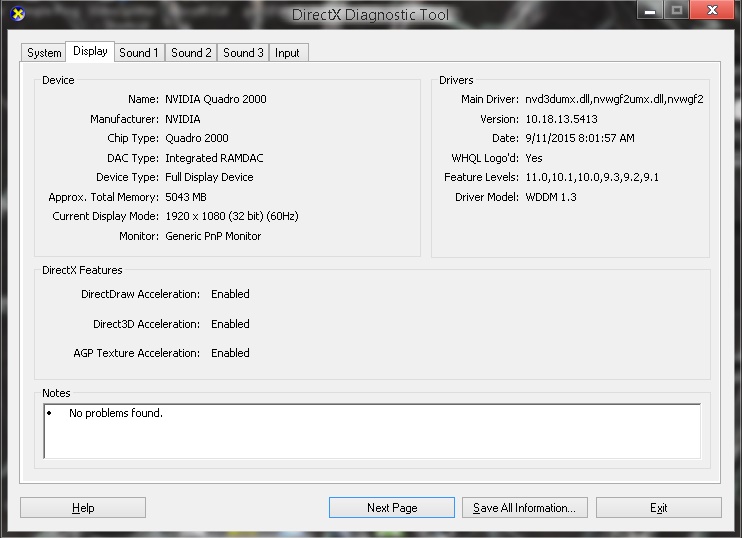Viewport: 742px width, 538px height.
Task: Switch to the Input tab
Action: [x=287, y=53]
